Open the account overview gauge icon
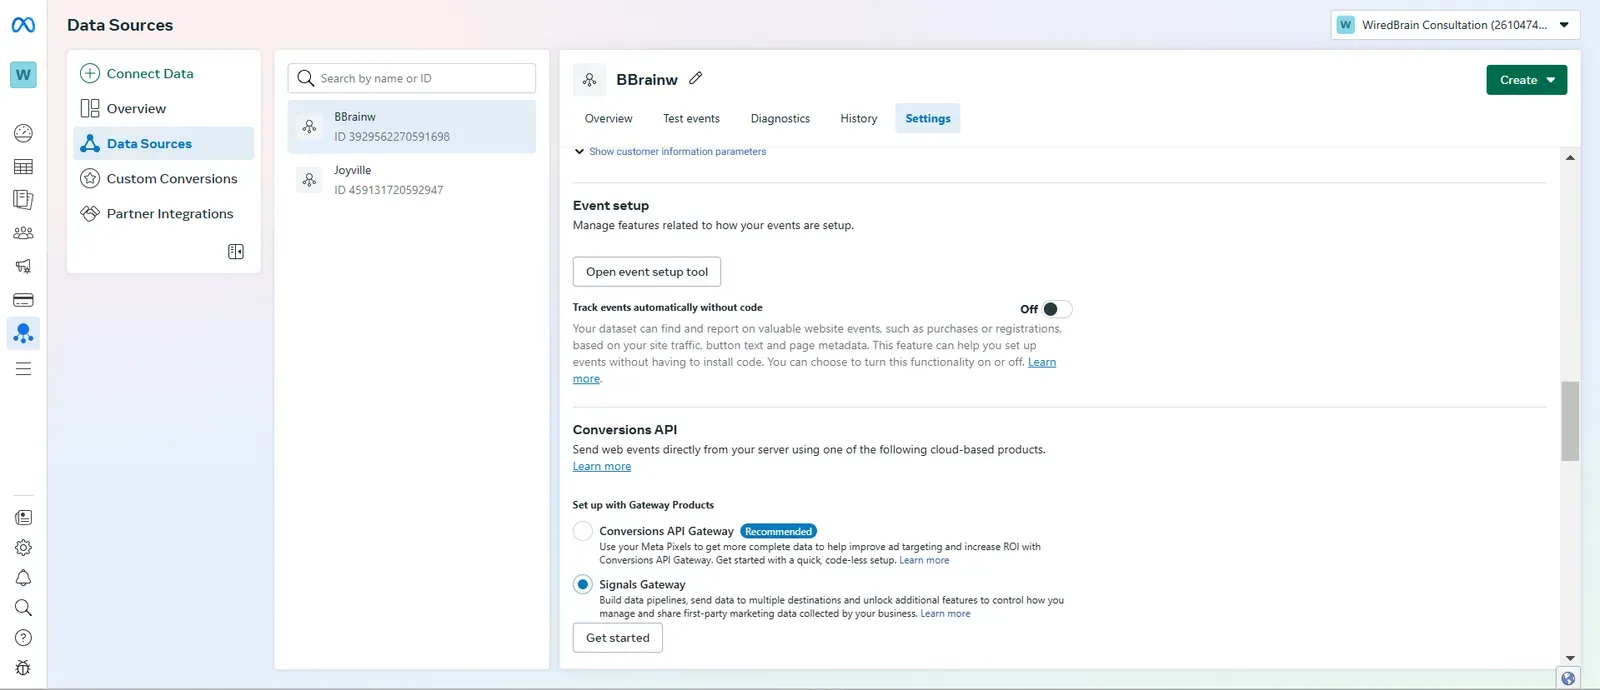This screenshot has width=1600, height=690. click(23, 133)
